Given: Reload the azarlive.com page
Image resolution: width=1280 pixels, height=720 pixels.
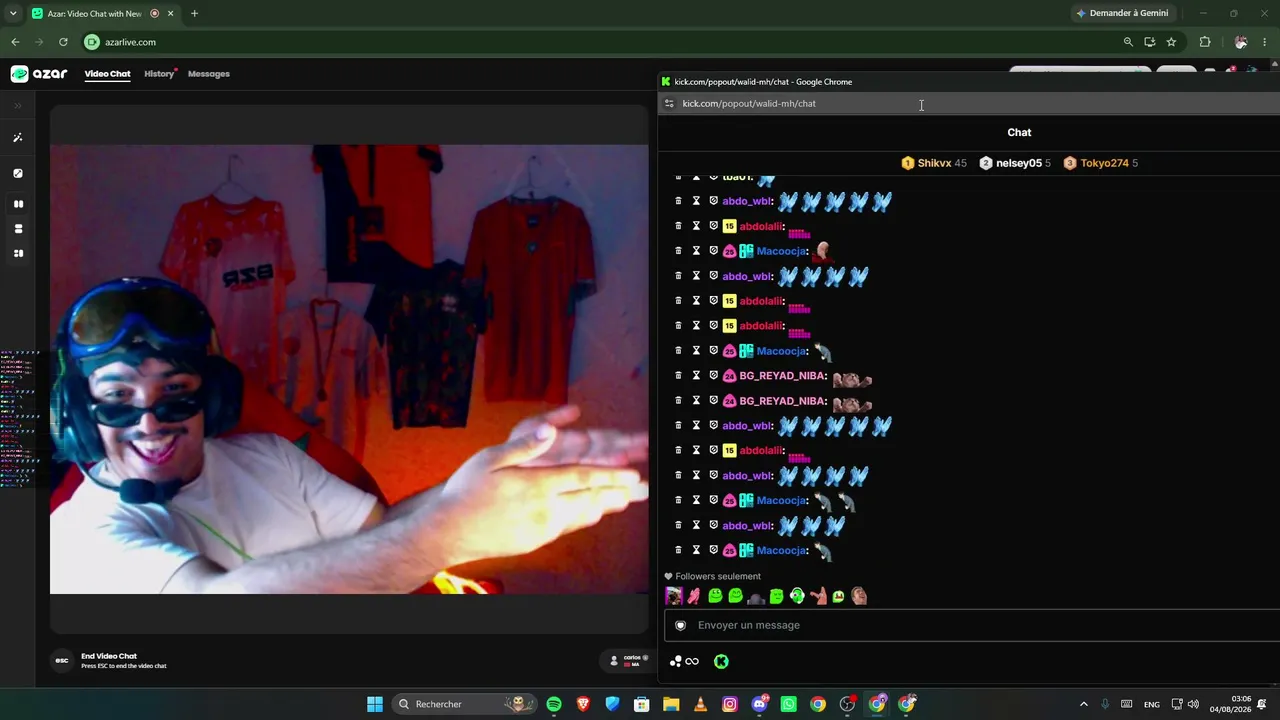Looking at the screenshot, I should [x=63, y=42].
